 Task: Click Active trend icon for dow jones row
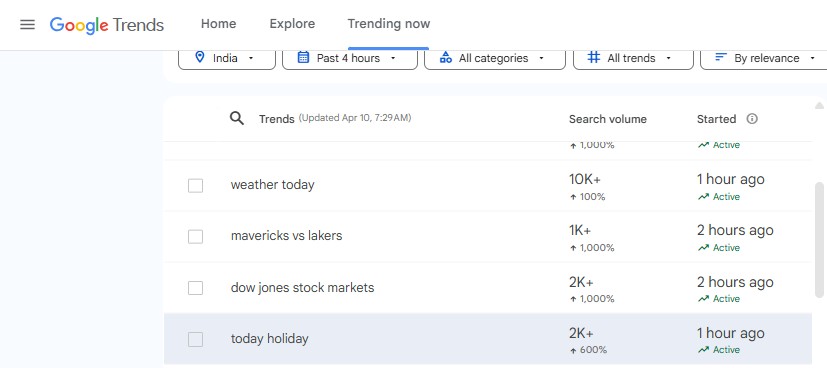[x=703, y=299]
